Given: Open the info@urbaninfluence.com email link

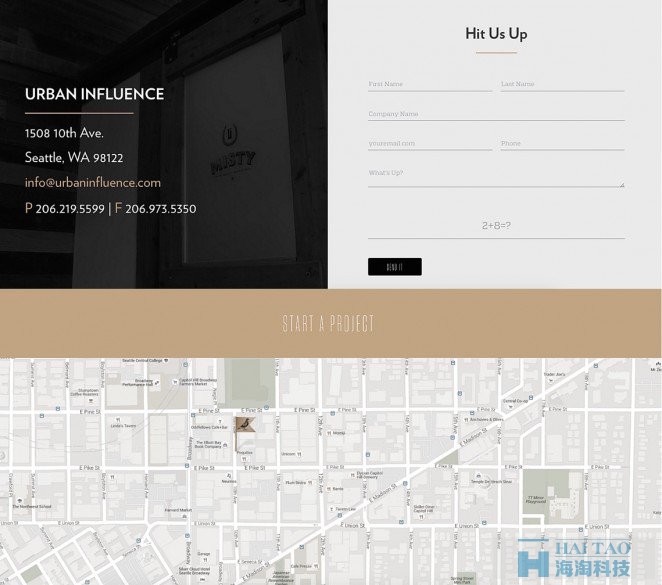Looking at the screenshot, I should pyautogui.click(x=92, y=183).
